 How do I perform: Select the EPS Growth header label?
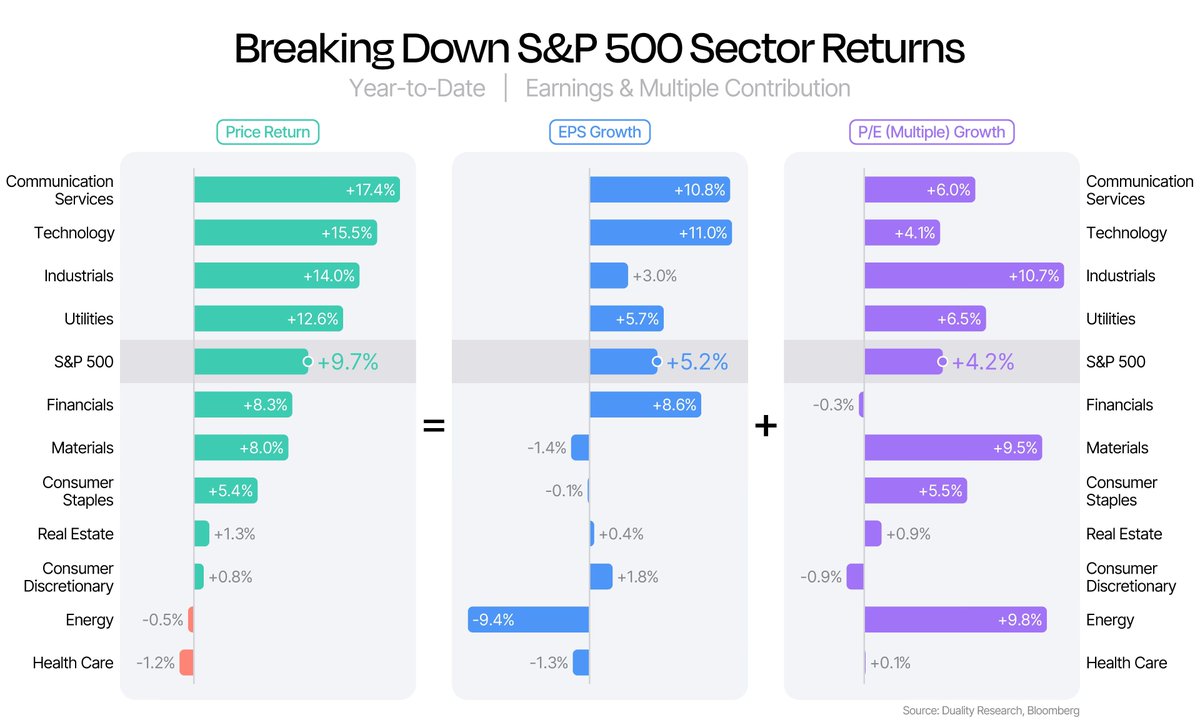pos(599,131)
